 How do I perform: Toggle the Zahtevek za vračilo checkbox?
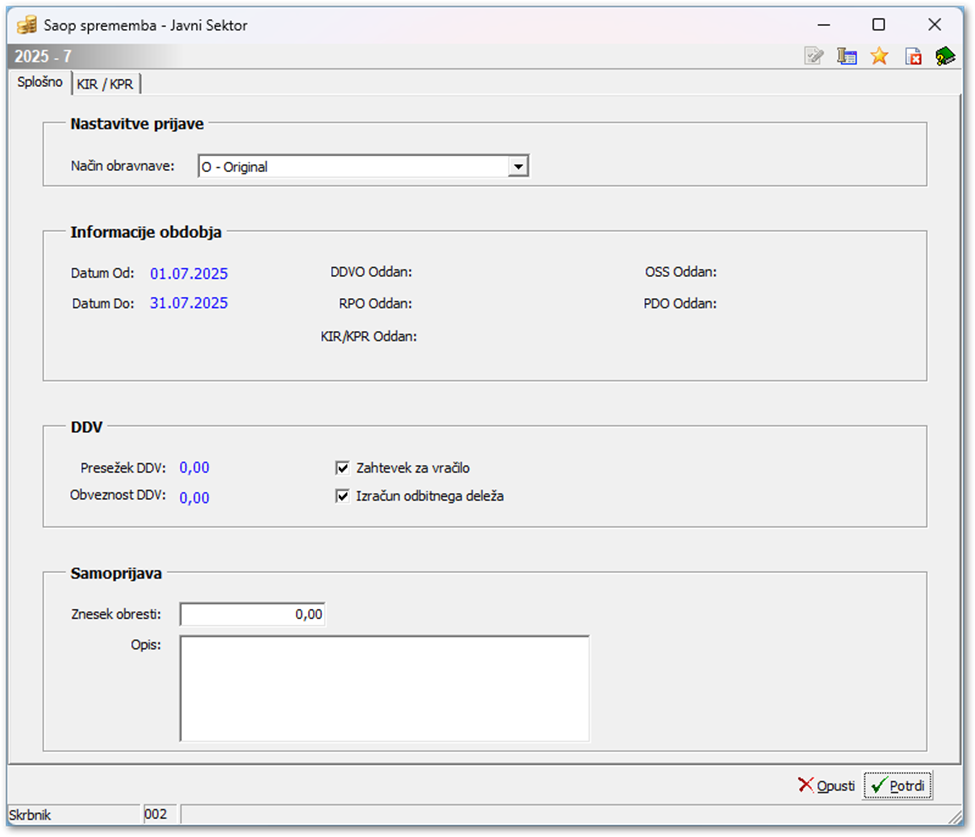[342, 468]
